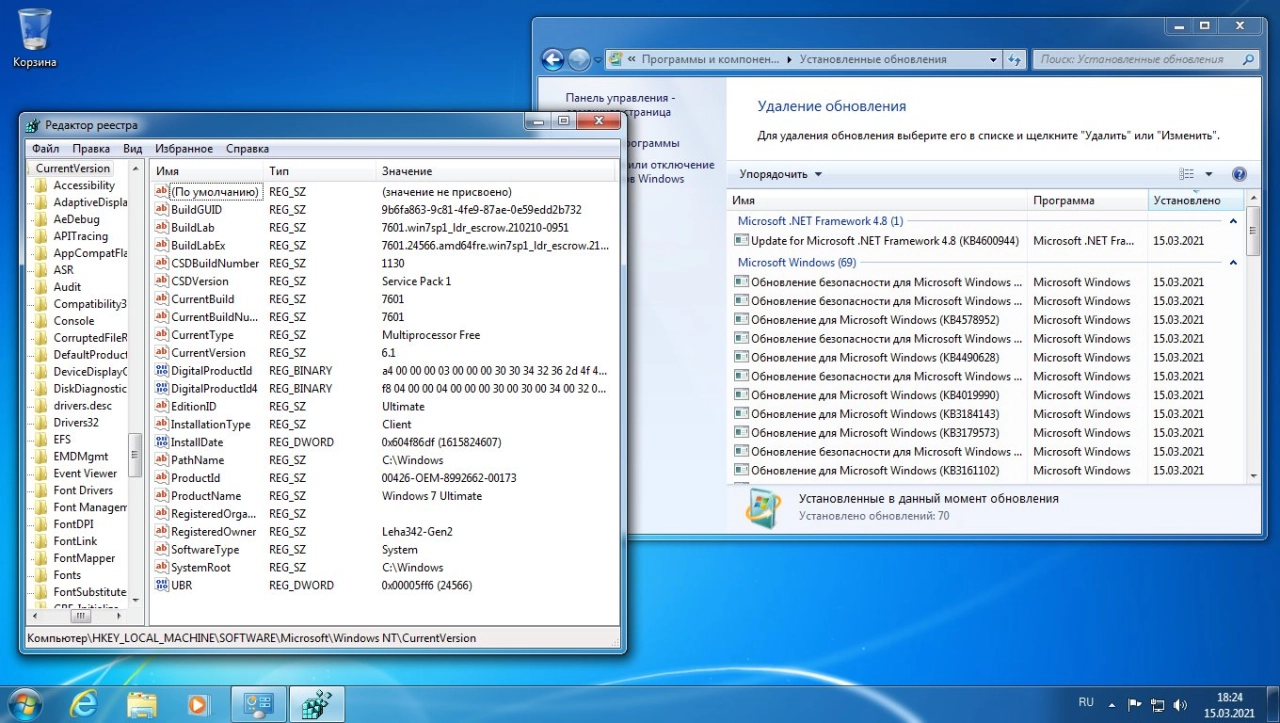Sort updates by Программа column

coord(1088,201)
